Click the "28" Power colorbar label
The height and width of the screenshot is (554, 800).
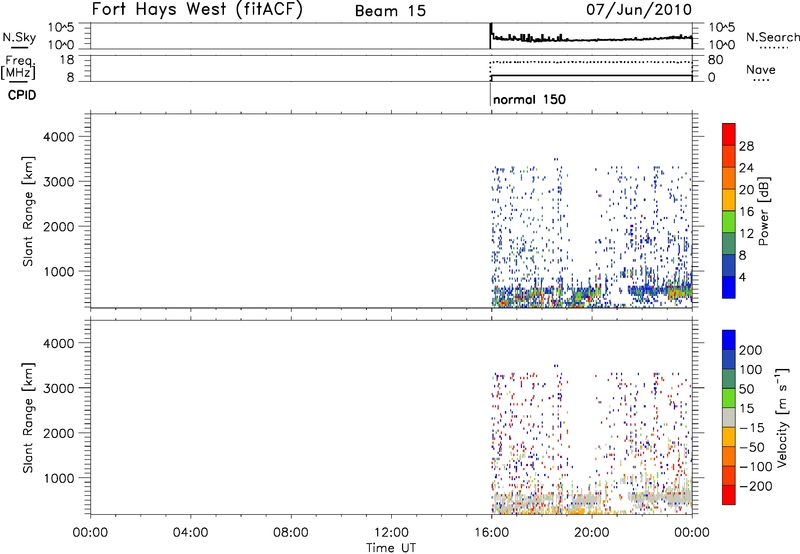tap(746, 146)
